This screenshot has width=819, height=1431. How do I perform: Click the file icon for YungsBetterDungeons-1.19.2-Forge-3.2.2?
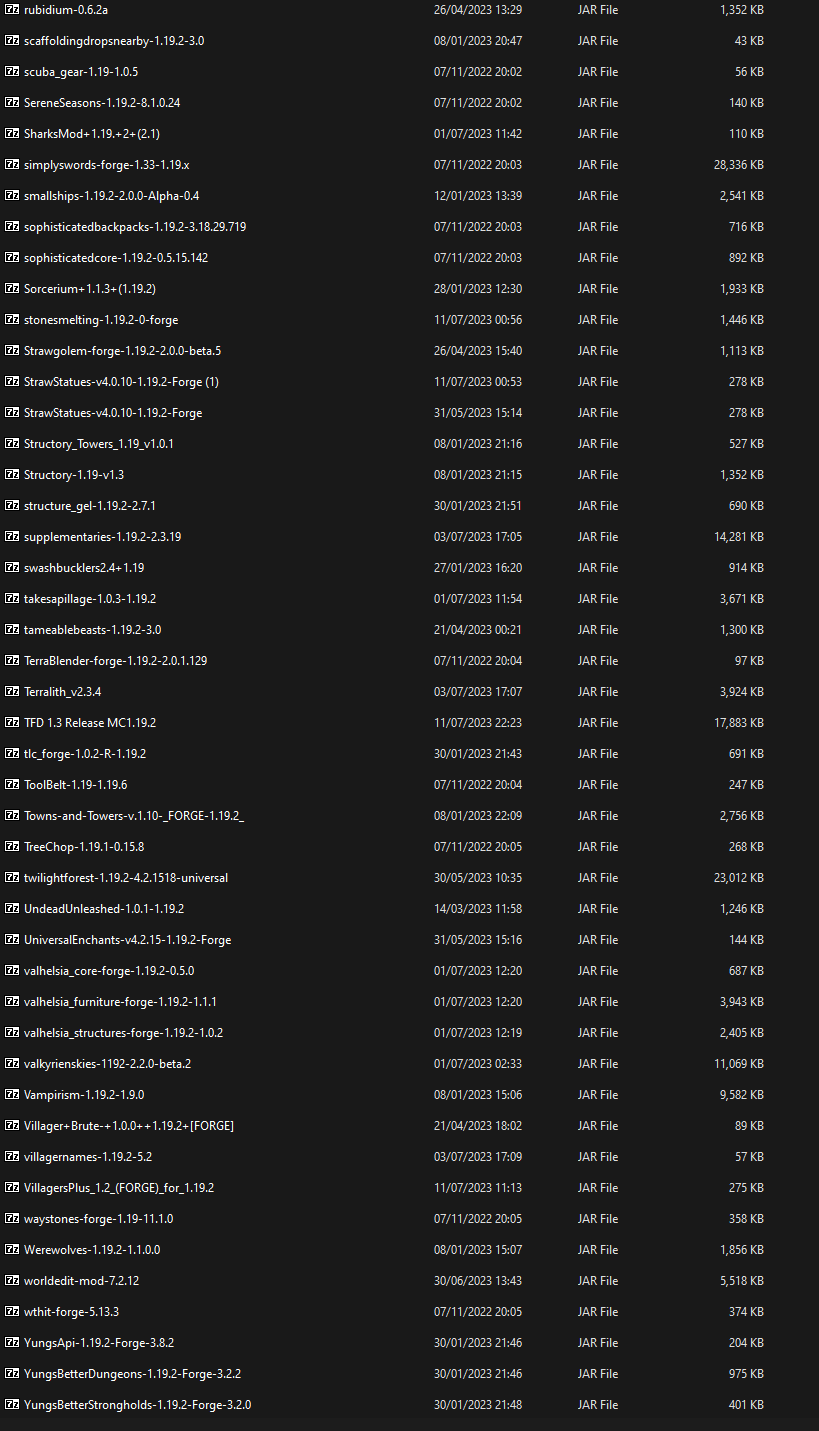point(12,1373)
